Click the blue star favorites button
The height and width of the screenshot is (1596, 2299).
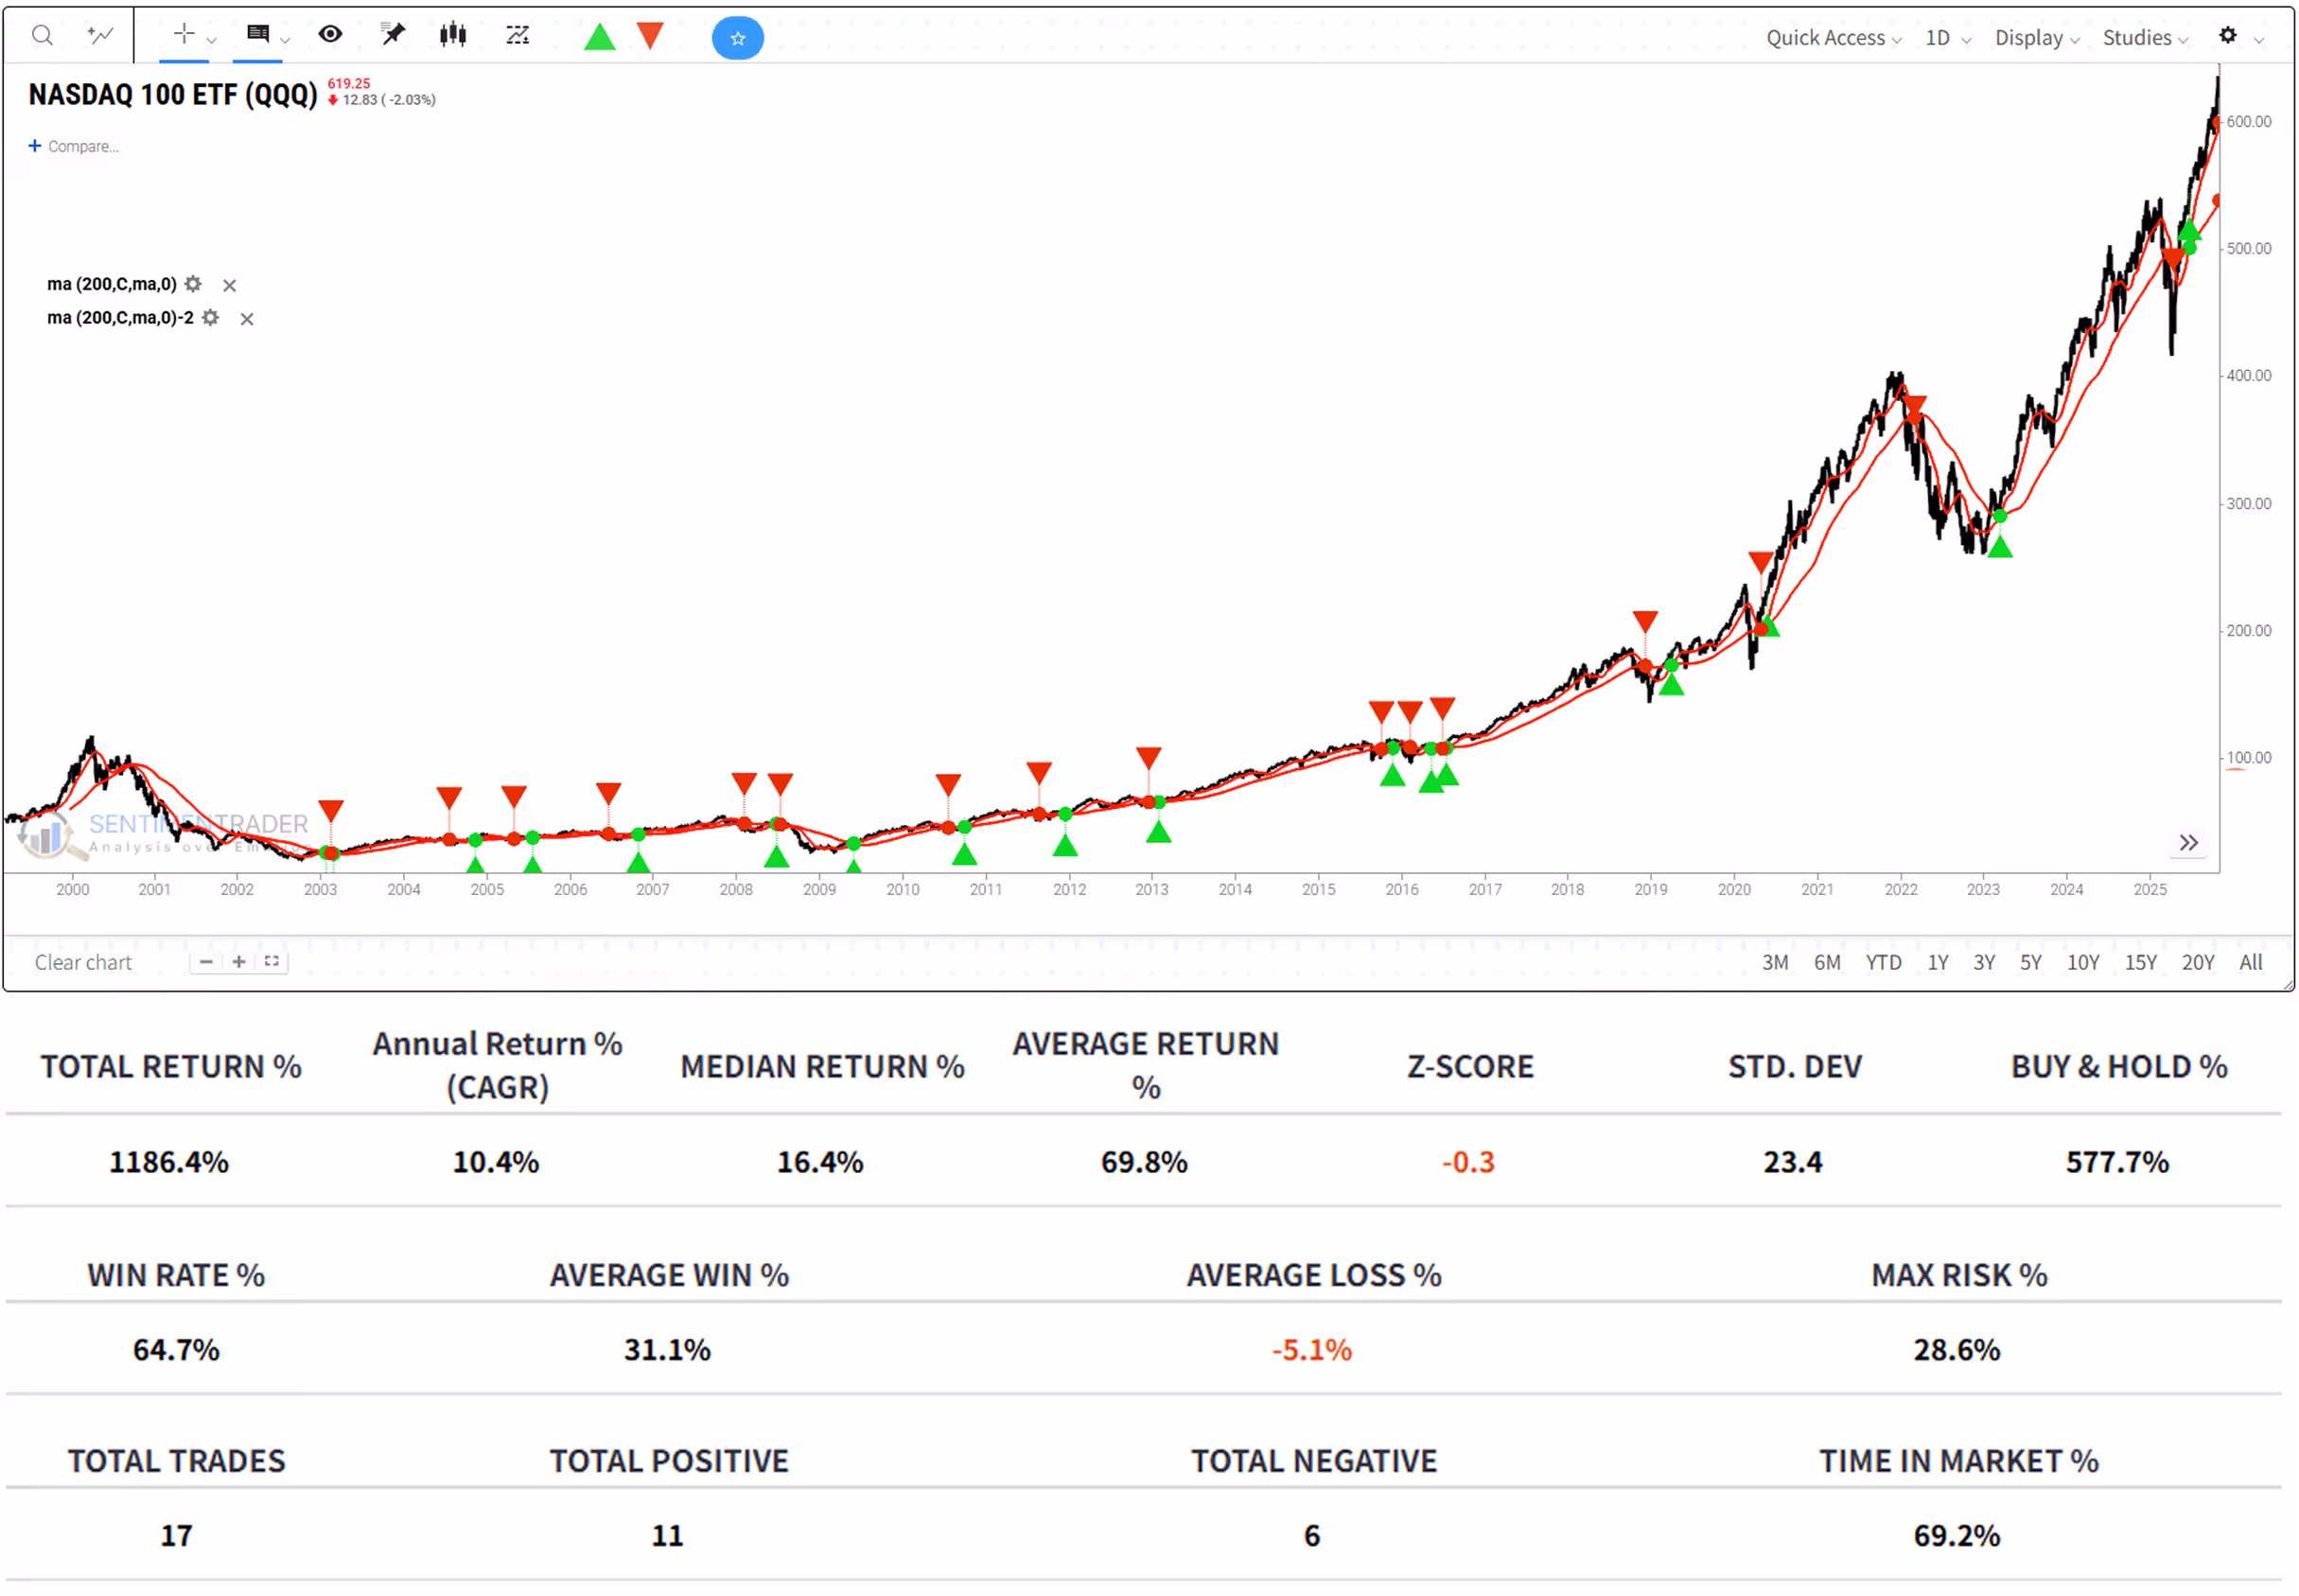coord(737,38)
